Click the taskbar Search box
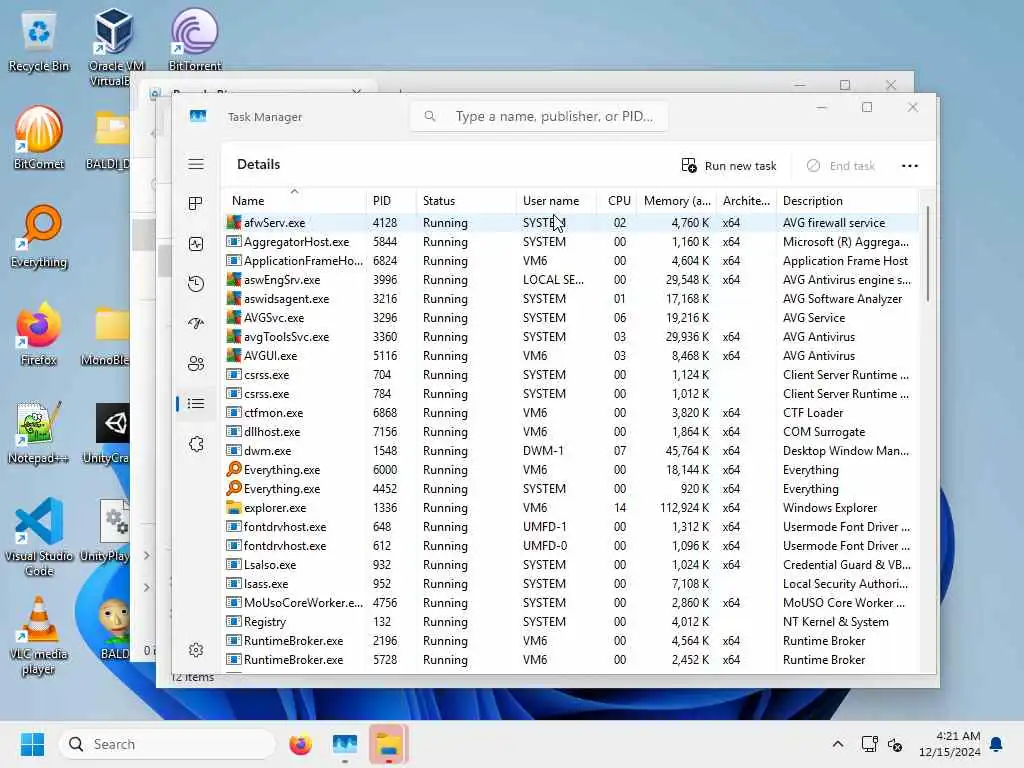Image resolution: width=1024 pixels, height=768 pixels. [x=167, y=744]
